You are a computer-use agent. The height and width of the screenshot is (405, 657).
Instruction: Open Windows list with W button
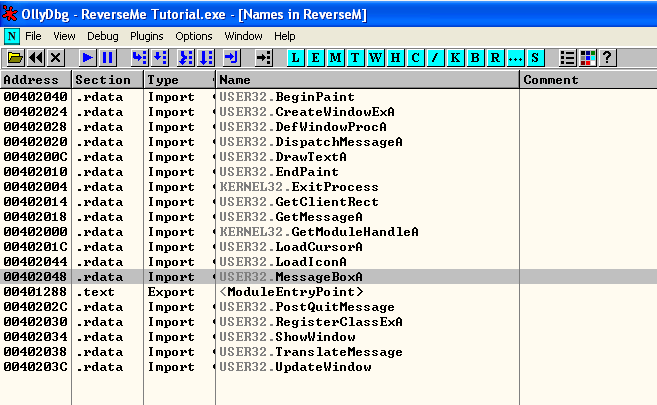(375, 57)
